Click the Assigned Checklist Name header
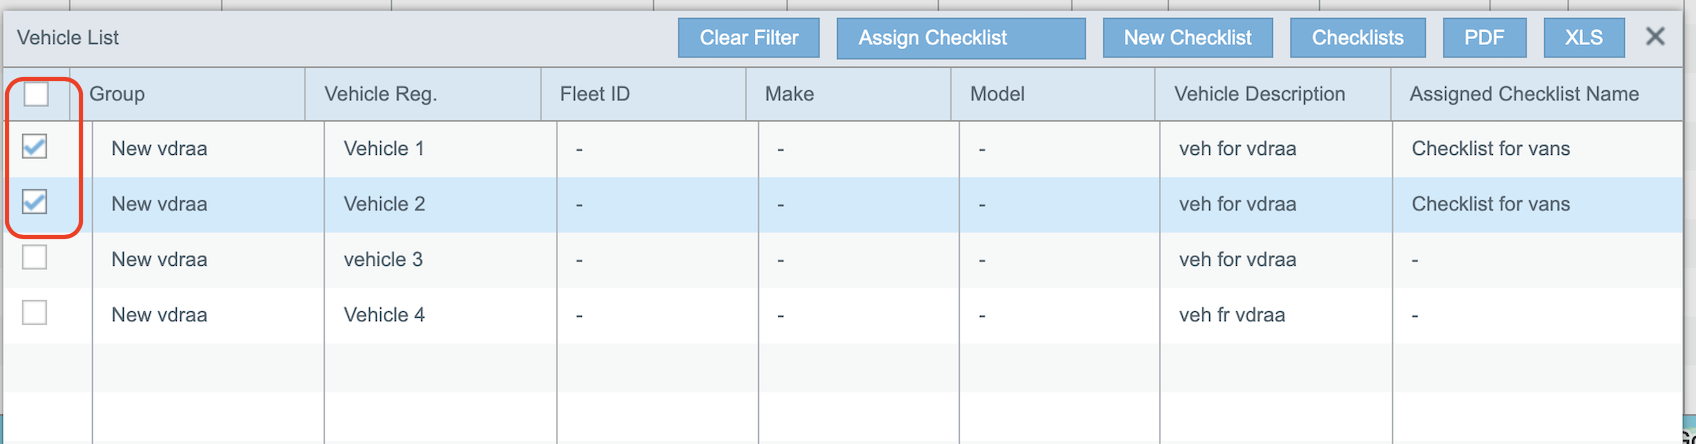This screenshot has height=444, width=1696. point(1523,94)
